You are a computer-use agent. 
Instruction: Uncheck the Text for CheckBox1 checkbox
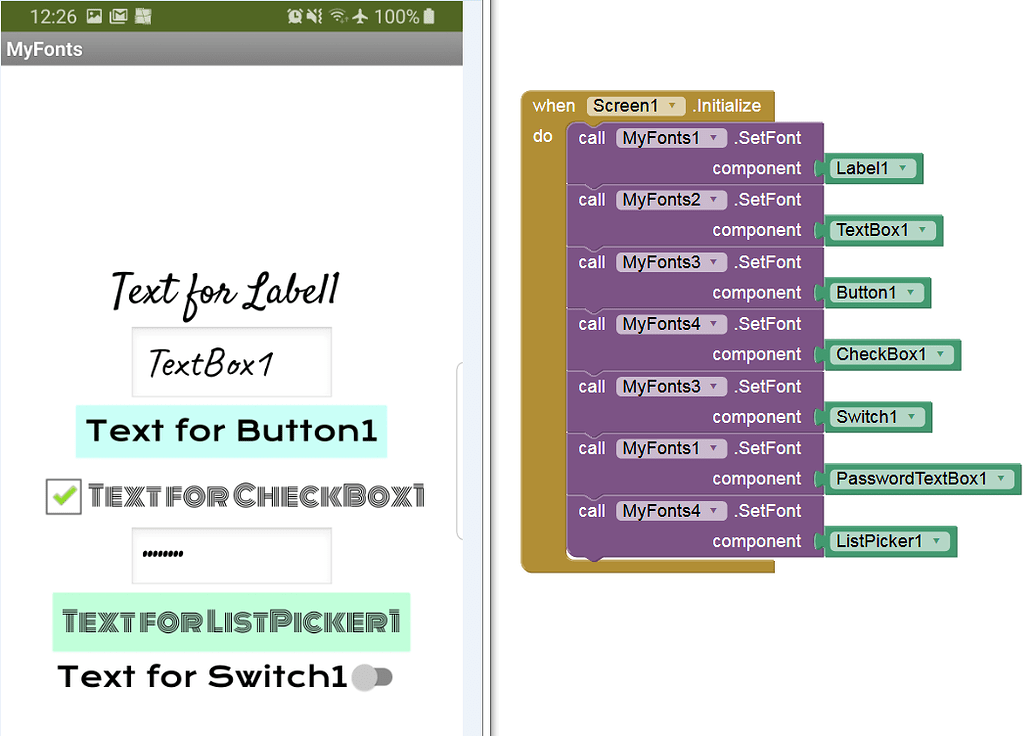point(63,496)
